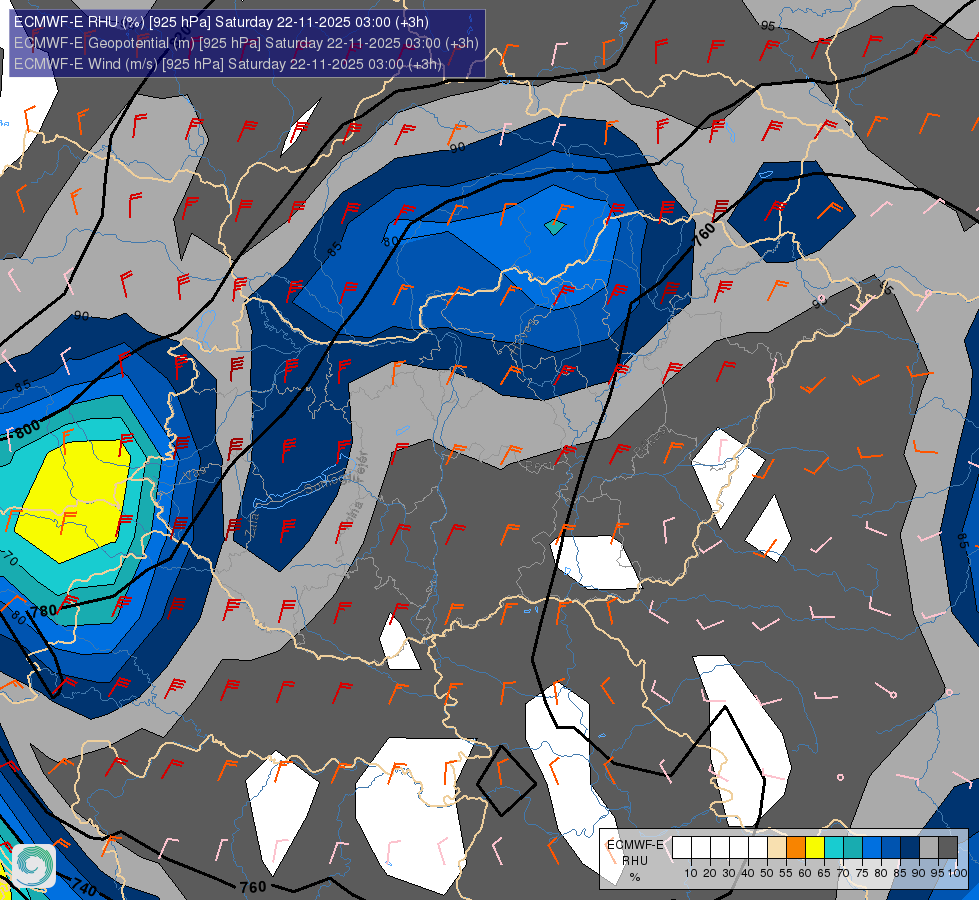Click the Fejér county label on the map

(x=361, y=467)
